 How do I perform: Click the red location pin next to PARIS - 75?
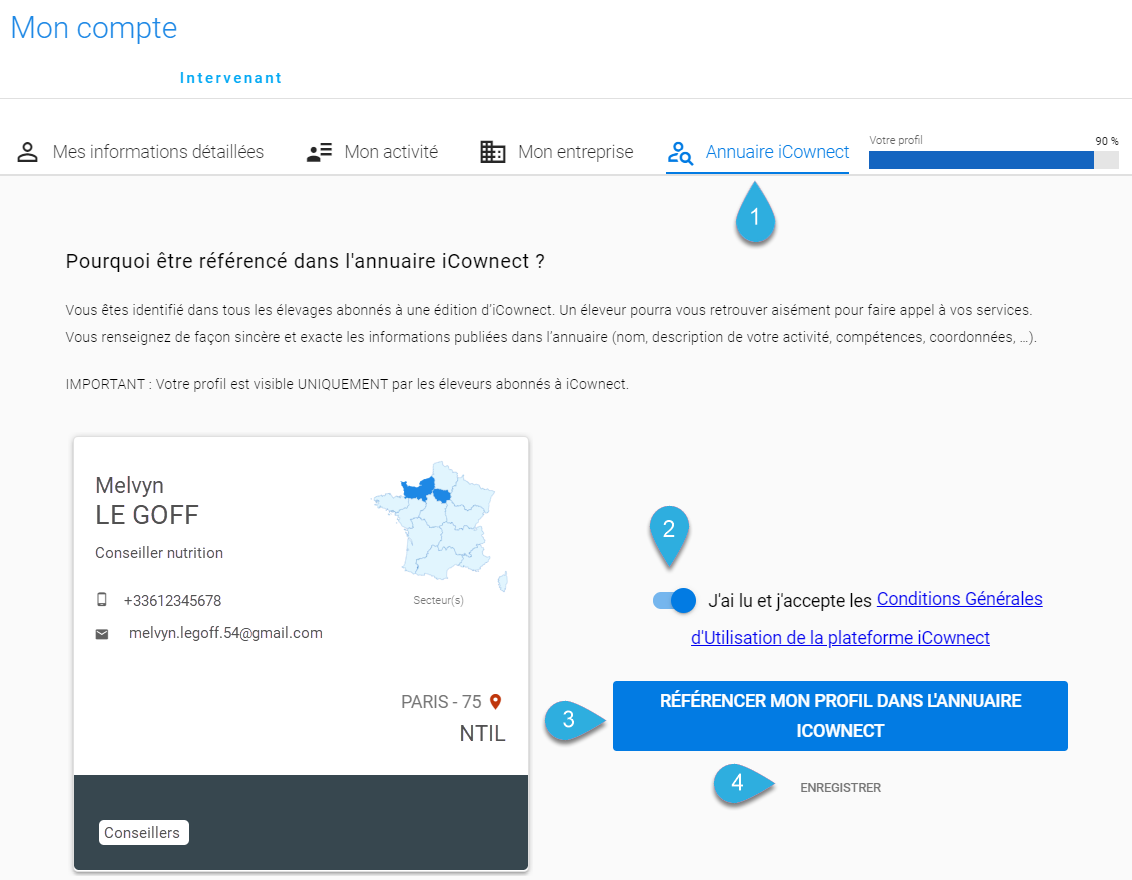coord(495,701)
